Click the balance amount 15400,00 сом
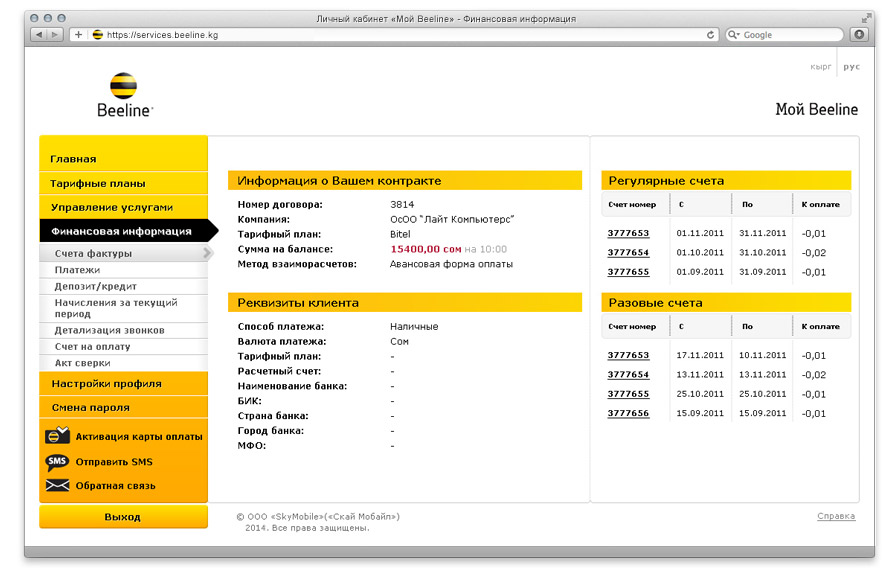Screen dimensions: 894x574 pyautogui.click(x=426, y=249)
